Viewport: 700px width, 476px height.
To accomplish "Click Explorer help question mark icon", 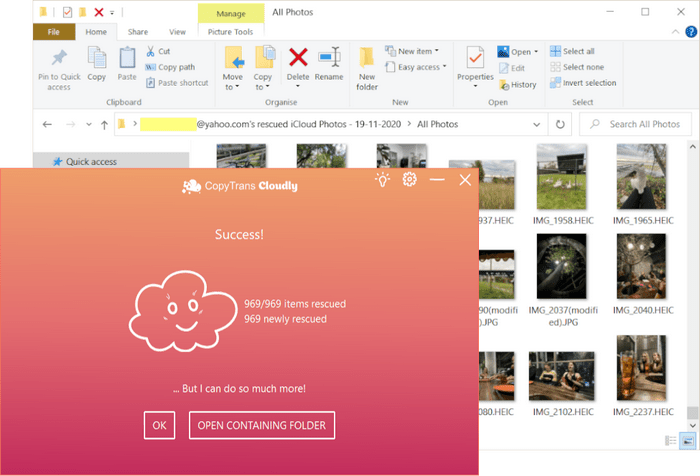I will point(691,32).
